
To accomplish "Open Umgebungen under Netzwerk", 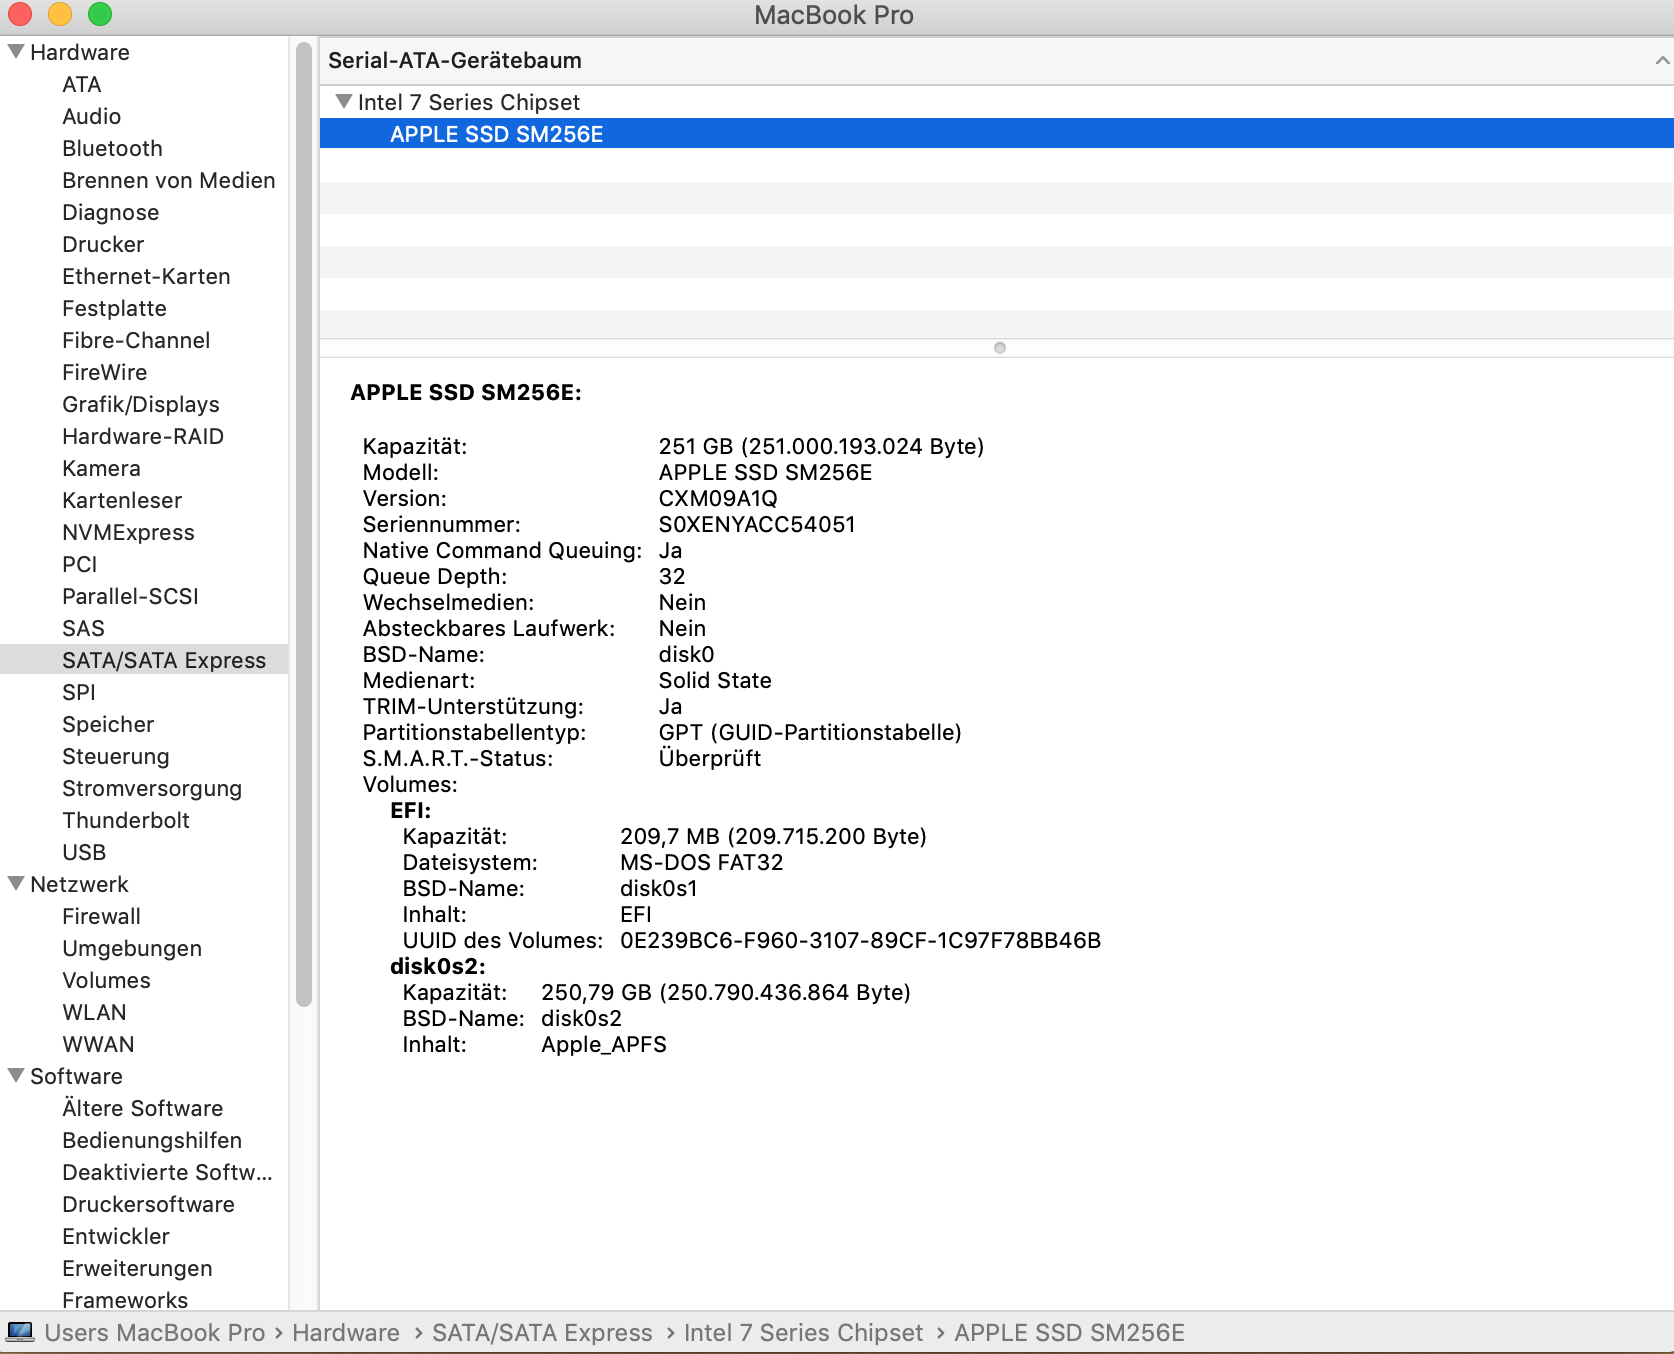I will tap(132, 949).
